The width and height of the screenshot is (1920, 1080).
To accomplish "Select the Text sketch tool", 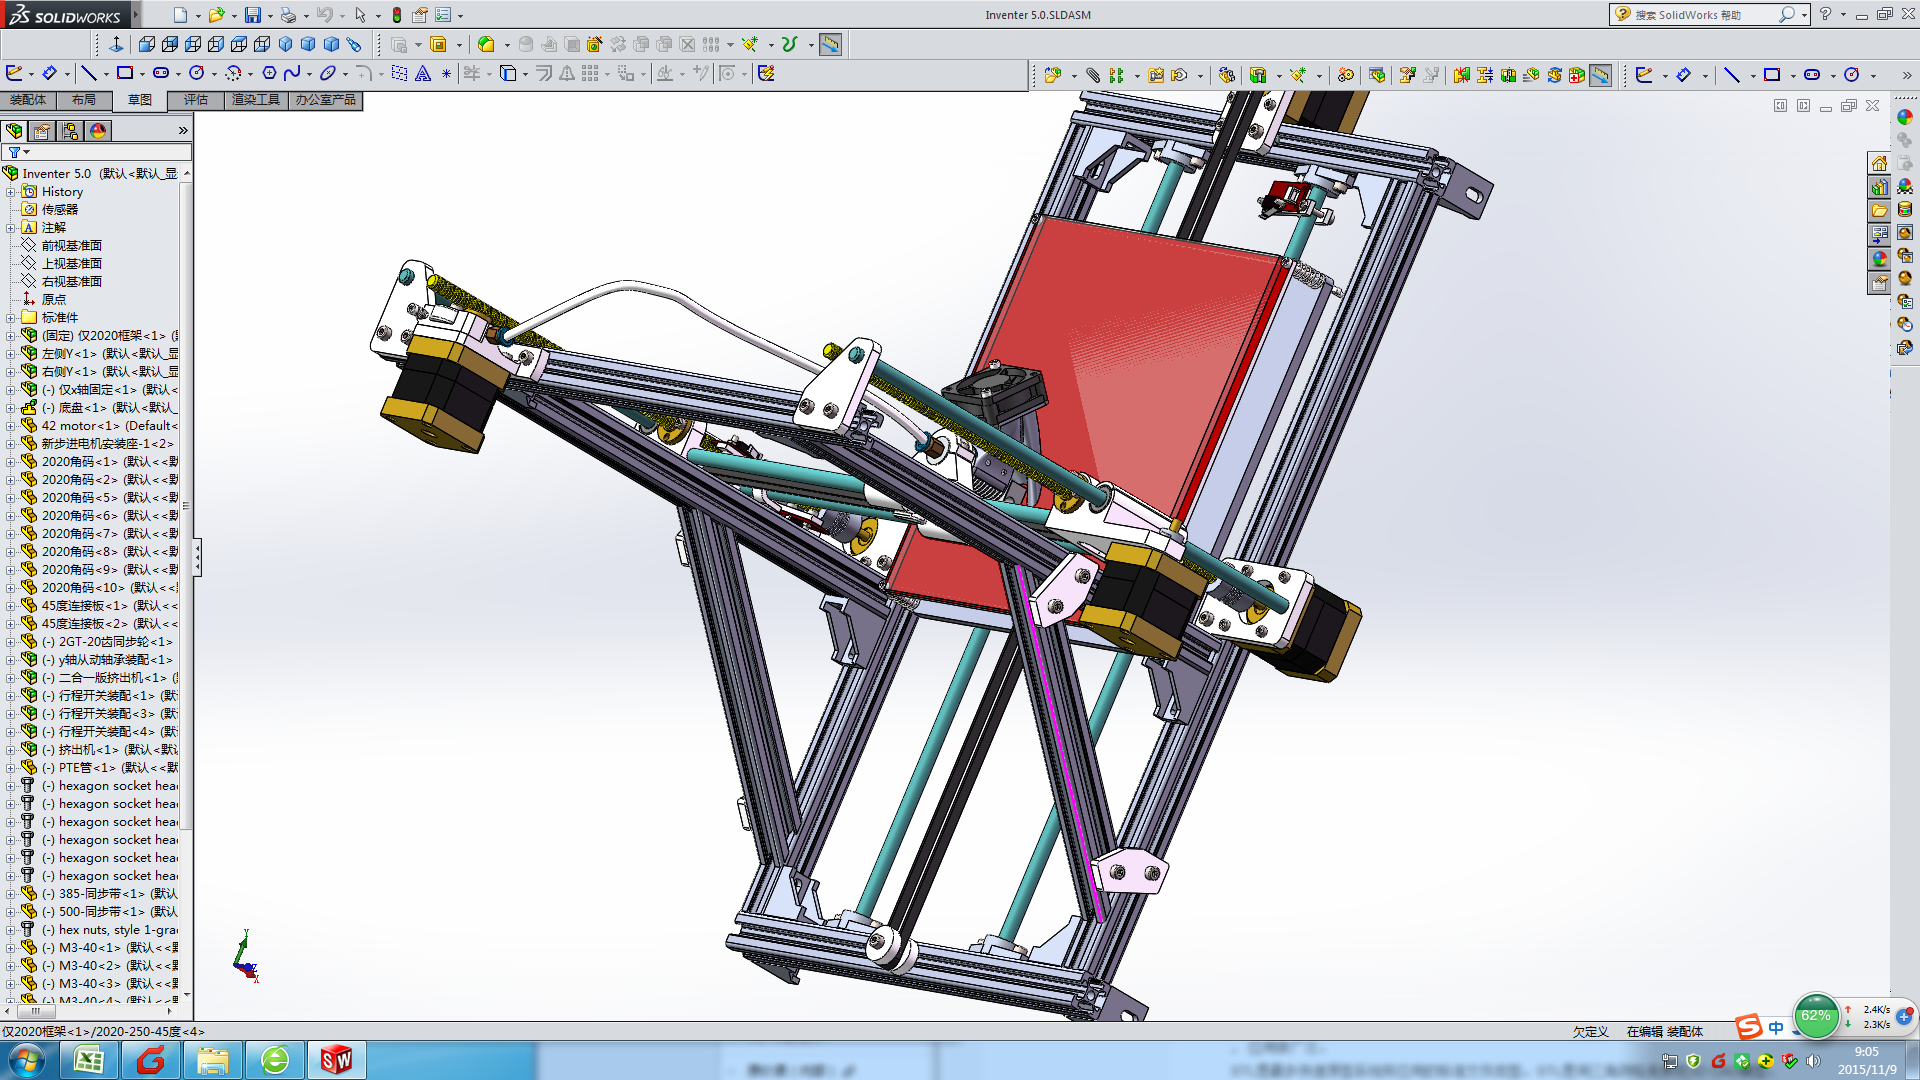I will click(423, 73).
